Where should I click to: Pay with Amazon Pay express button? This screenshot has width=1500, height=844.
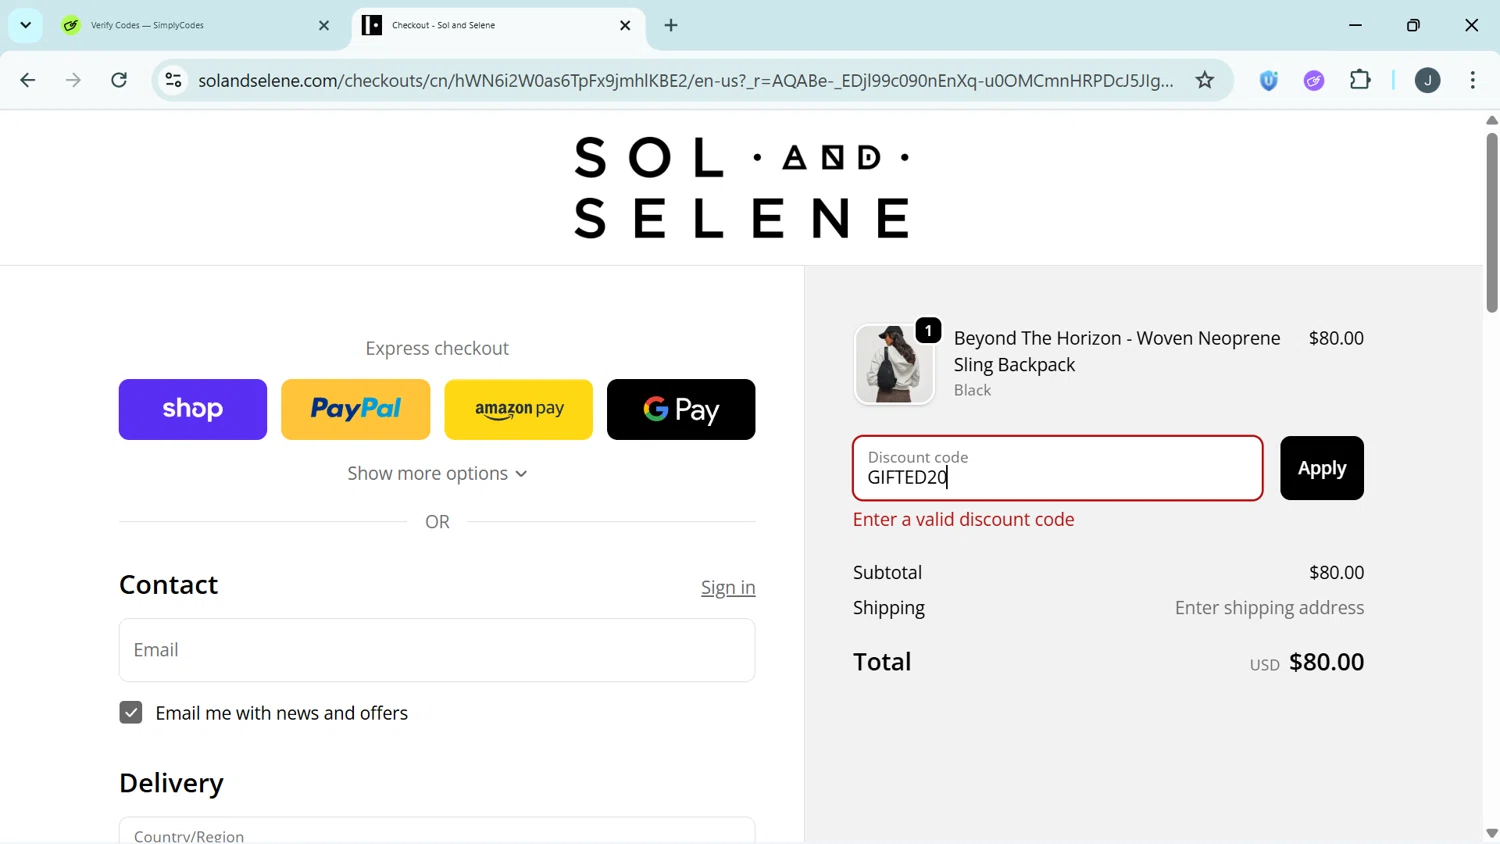518,409
